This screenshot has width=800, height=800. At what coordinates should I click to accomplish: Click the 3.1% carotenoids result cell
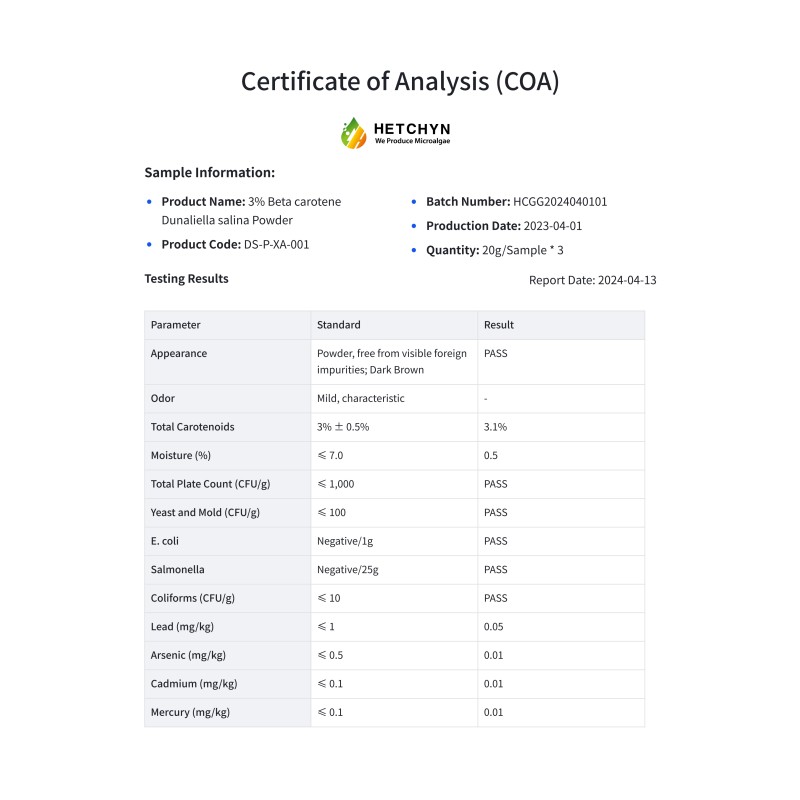pos(495,427)
